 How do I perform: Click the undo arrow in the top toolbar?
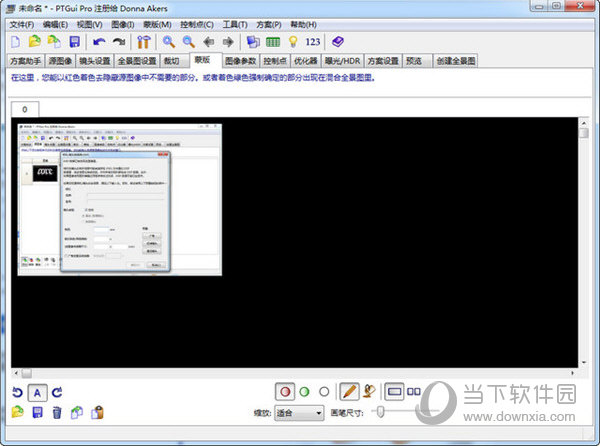pos(98,42)
